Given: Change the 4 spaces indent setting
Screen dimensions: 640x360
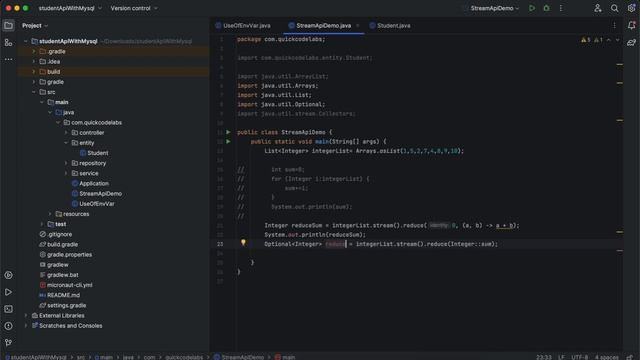Looking at the screenshot, I should coord(607,357).
